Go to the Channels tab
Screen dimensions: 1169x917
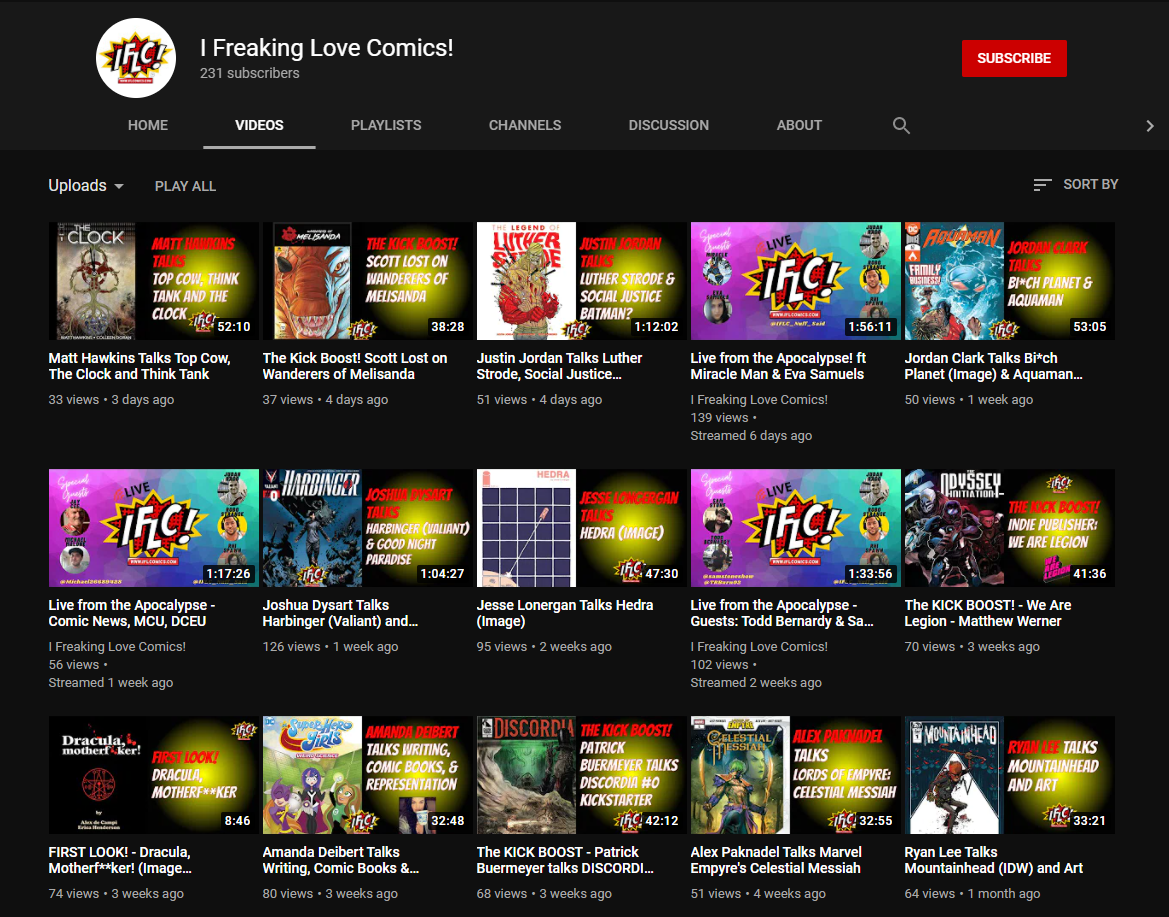525,125
